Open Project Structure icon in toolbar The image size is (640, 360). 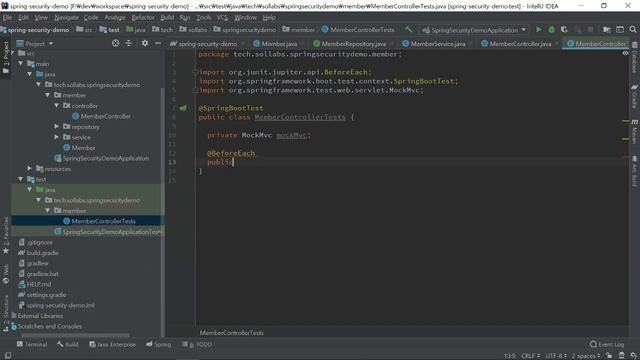607,29
